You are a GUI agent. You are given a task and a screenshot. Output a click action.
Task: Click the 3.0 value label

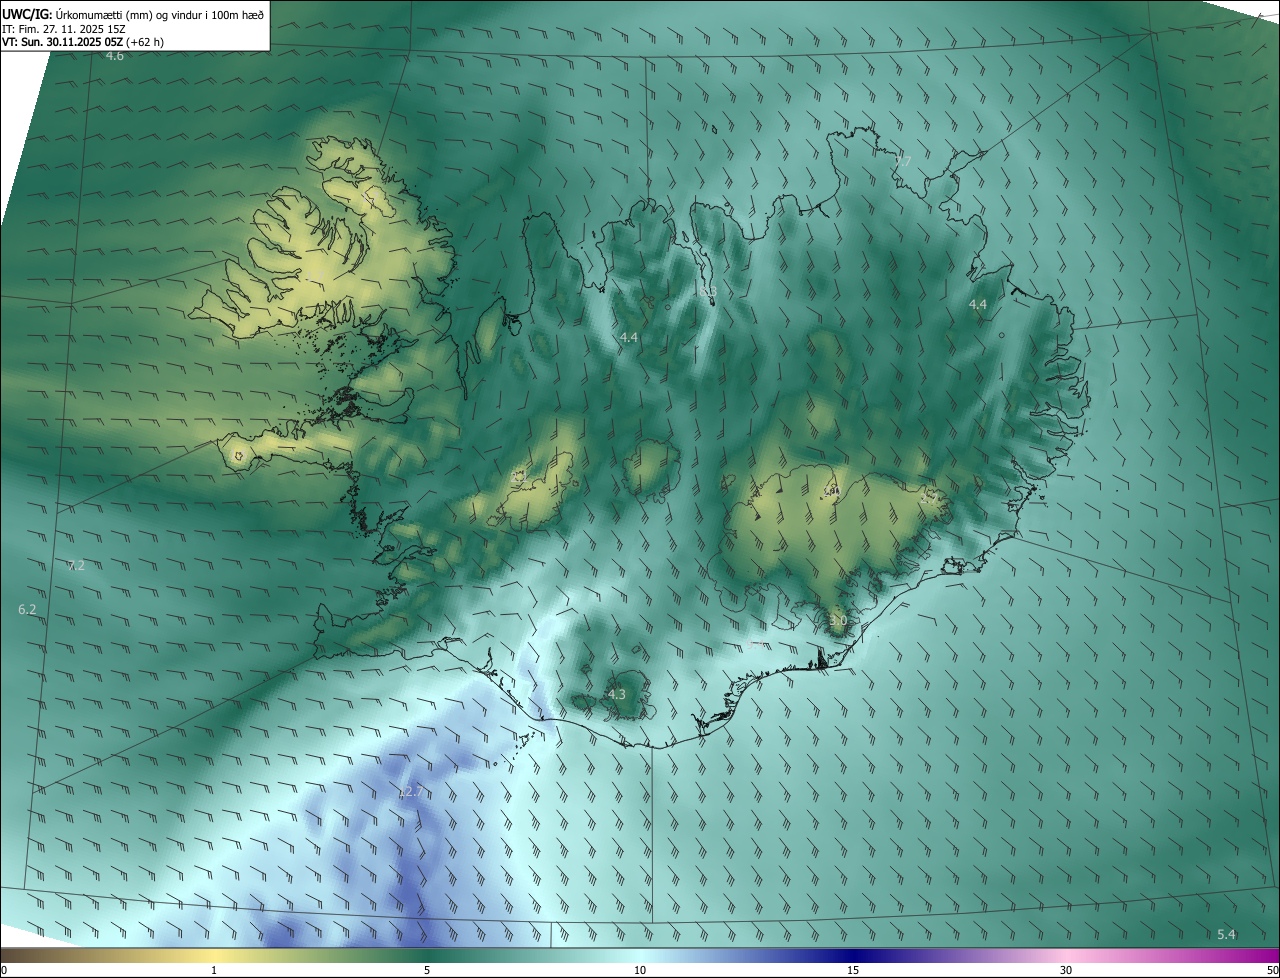[x=838, y=621]
